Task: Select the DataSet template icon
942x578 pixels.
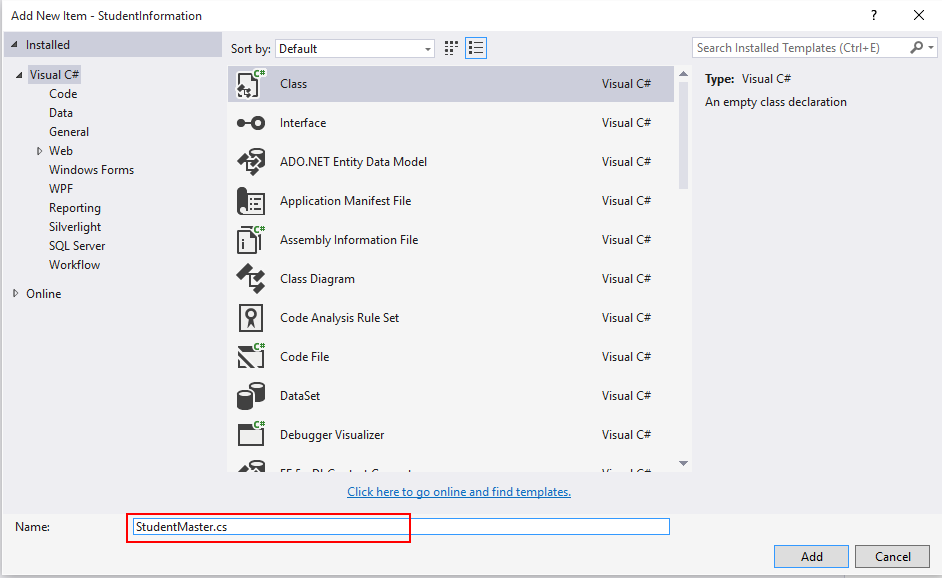Action: tap(250, 396)
